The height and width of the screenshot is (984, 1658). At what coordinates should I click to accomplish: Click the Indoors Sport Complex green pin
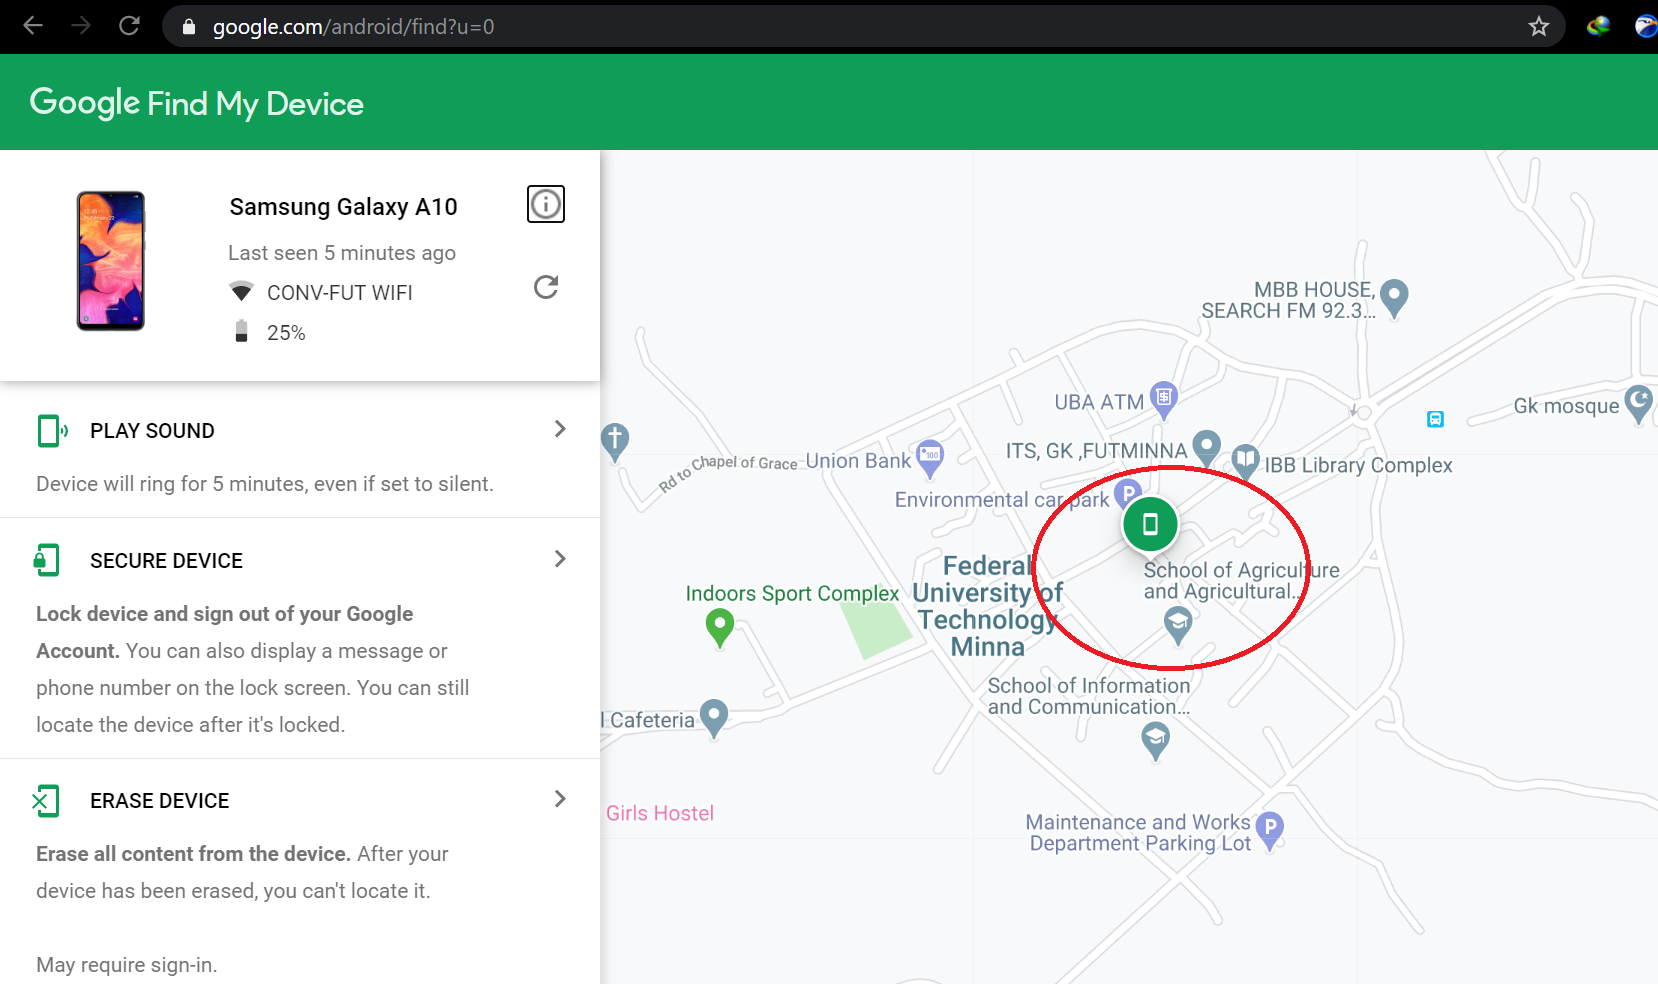719,628
